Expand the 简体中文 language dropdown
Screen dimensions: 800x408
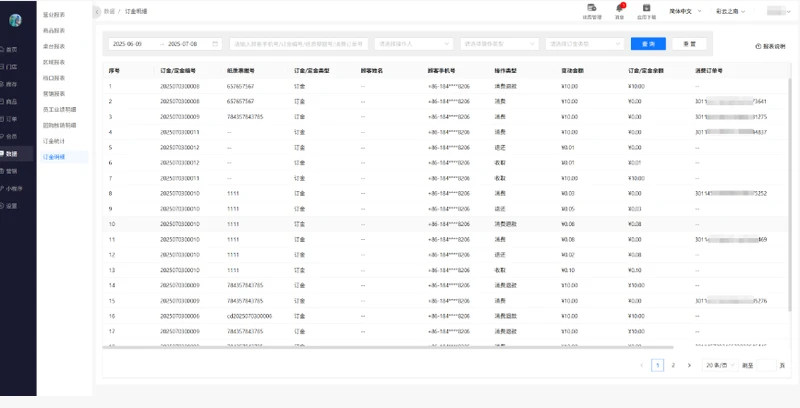(686, 11)
